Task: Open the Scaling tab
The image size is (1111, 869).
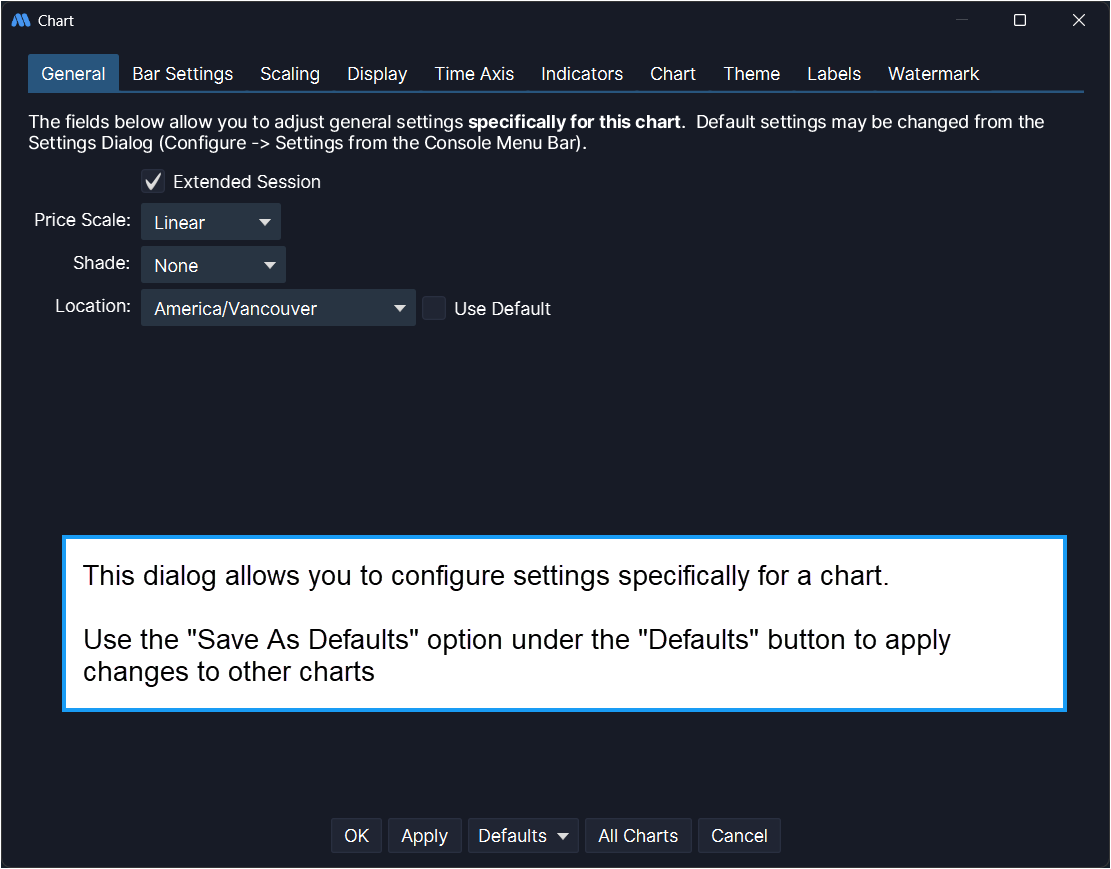Action: 290,74
